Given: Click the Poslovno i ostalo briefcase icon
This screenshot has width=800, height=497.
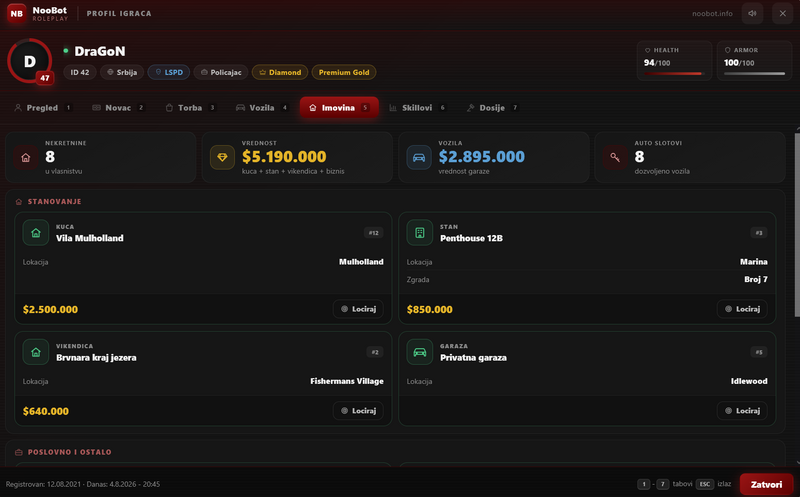Looking at the screenshot, I should 19,452.
